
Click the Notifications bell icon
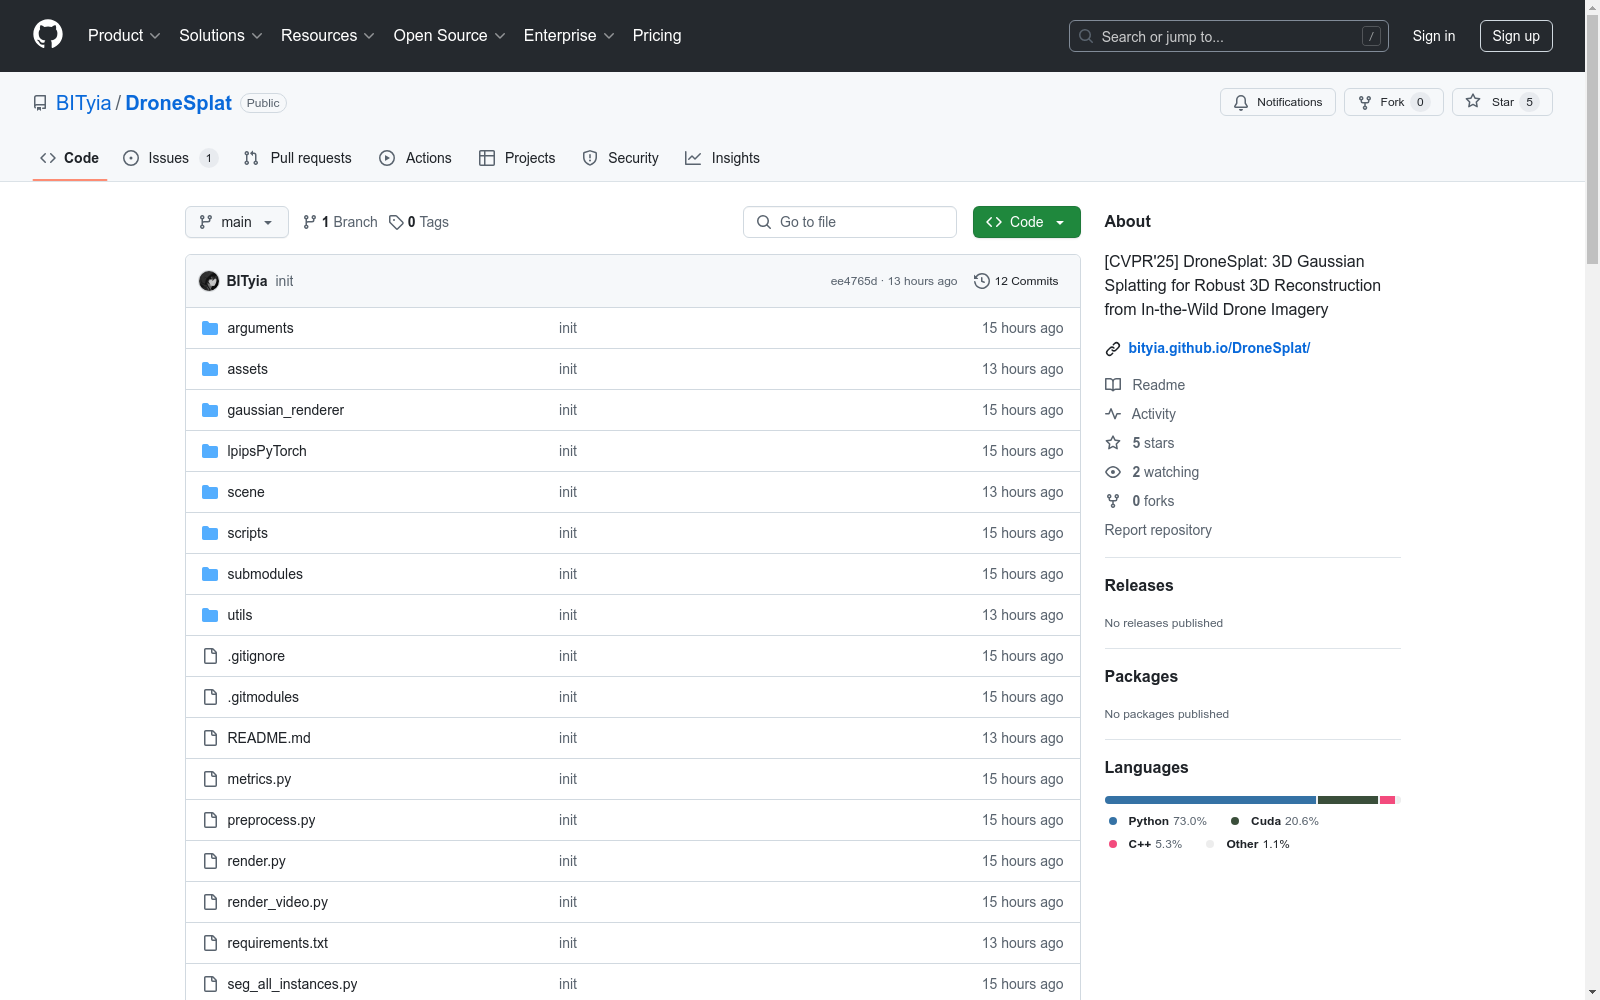1241,102
